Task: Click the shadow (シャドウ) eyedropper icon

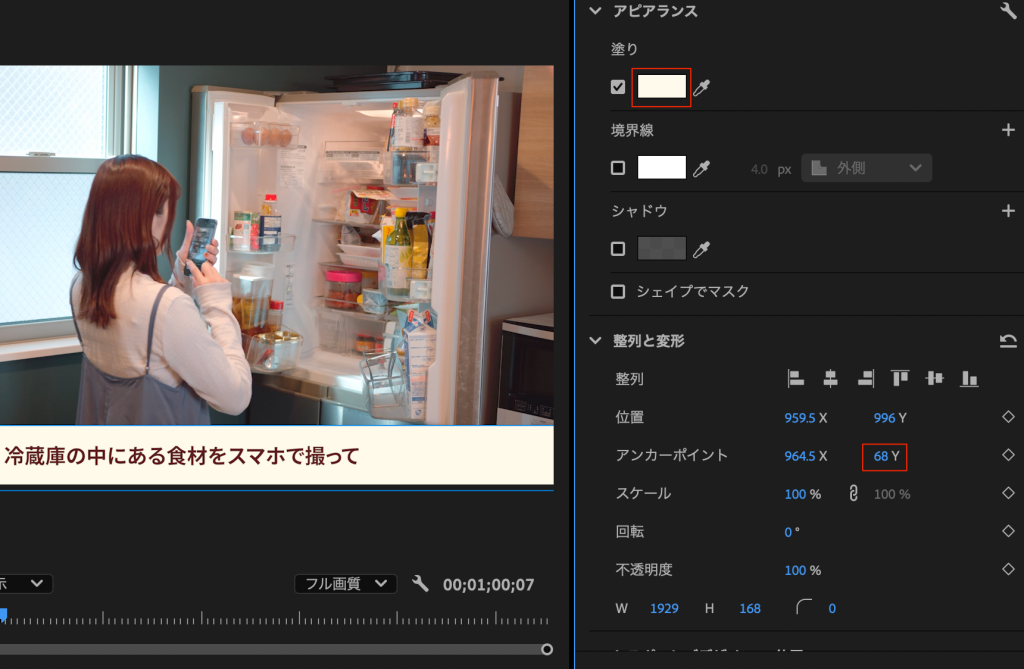Action: point(702,249)
